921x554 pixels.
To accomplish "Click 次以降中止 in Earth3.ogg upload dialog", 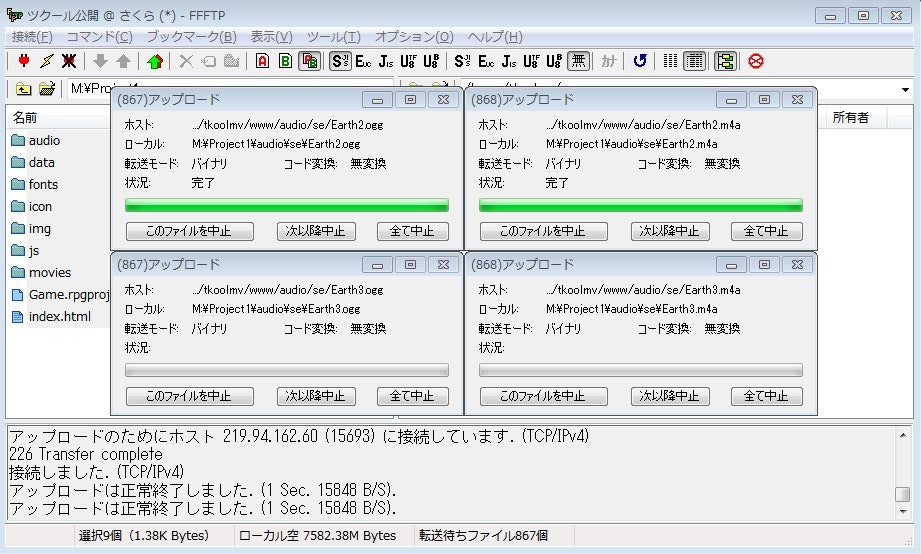I will tap(316, 396).
